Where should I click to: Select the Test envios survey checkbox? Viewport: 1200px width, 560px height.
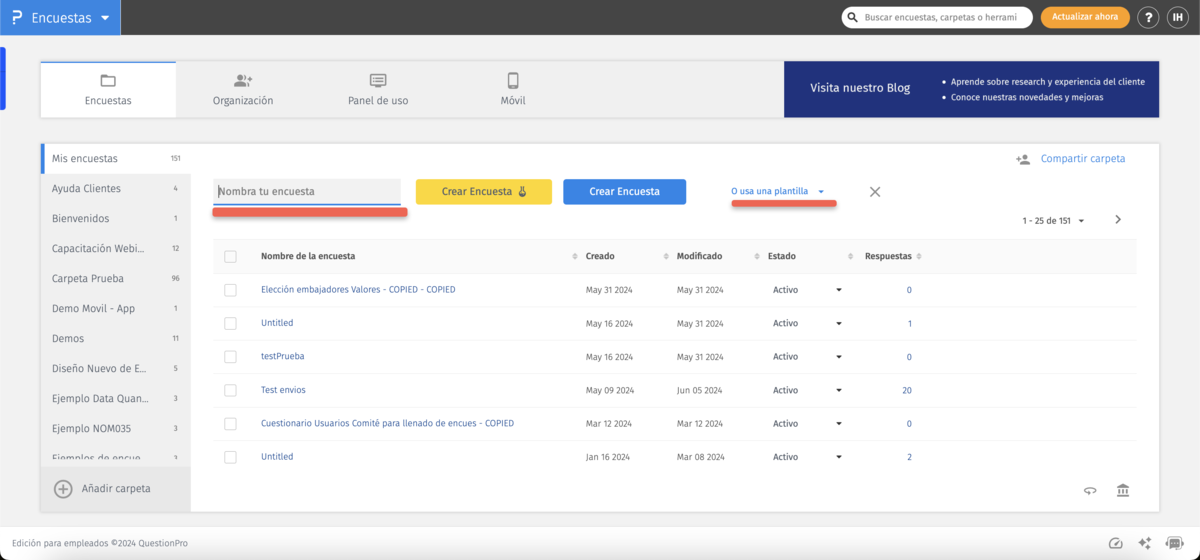(x=231, y=390)
